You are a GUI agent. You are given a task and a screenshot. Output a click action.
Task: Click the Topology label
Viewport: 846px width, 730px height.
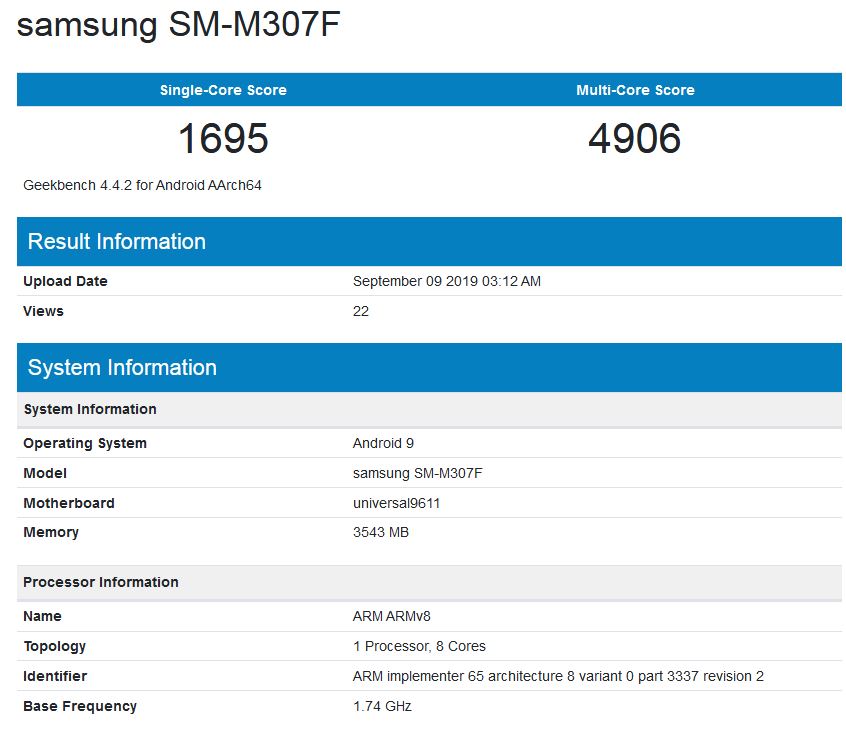[54, 646]
